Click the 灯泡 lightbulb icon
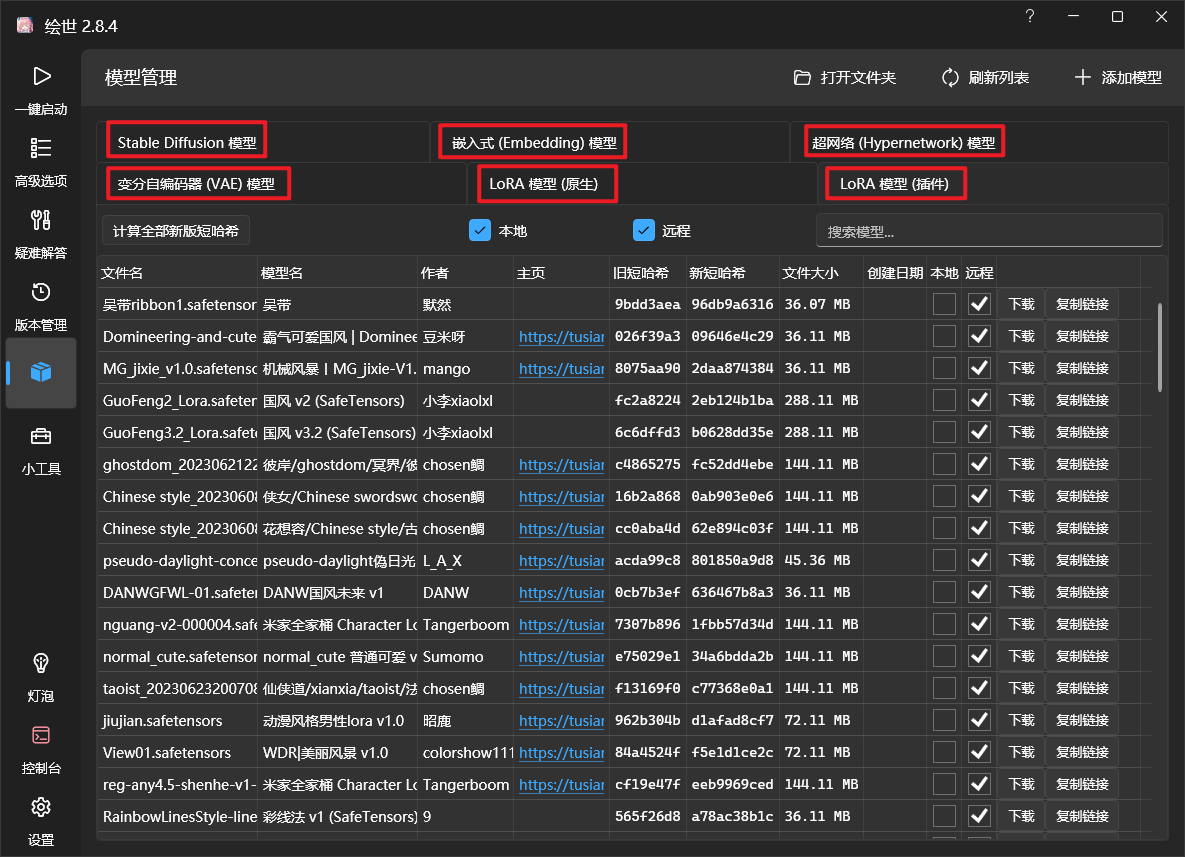The width and height of the screenshot is (1185, 857). pos(41,664)
